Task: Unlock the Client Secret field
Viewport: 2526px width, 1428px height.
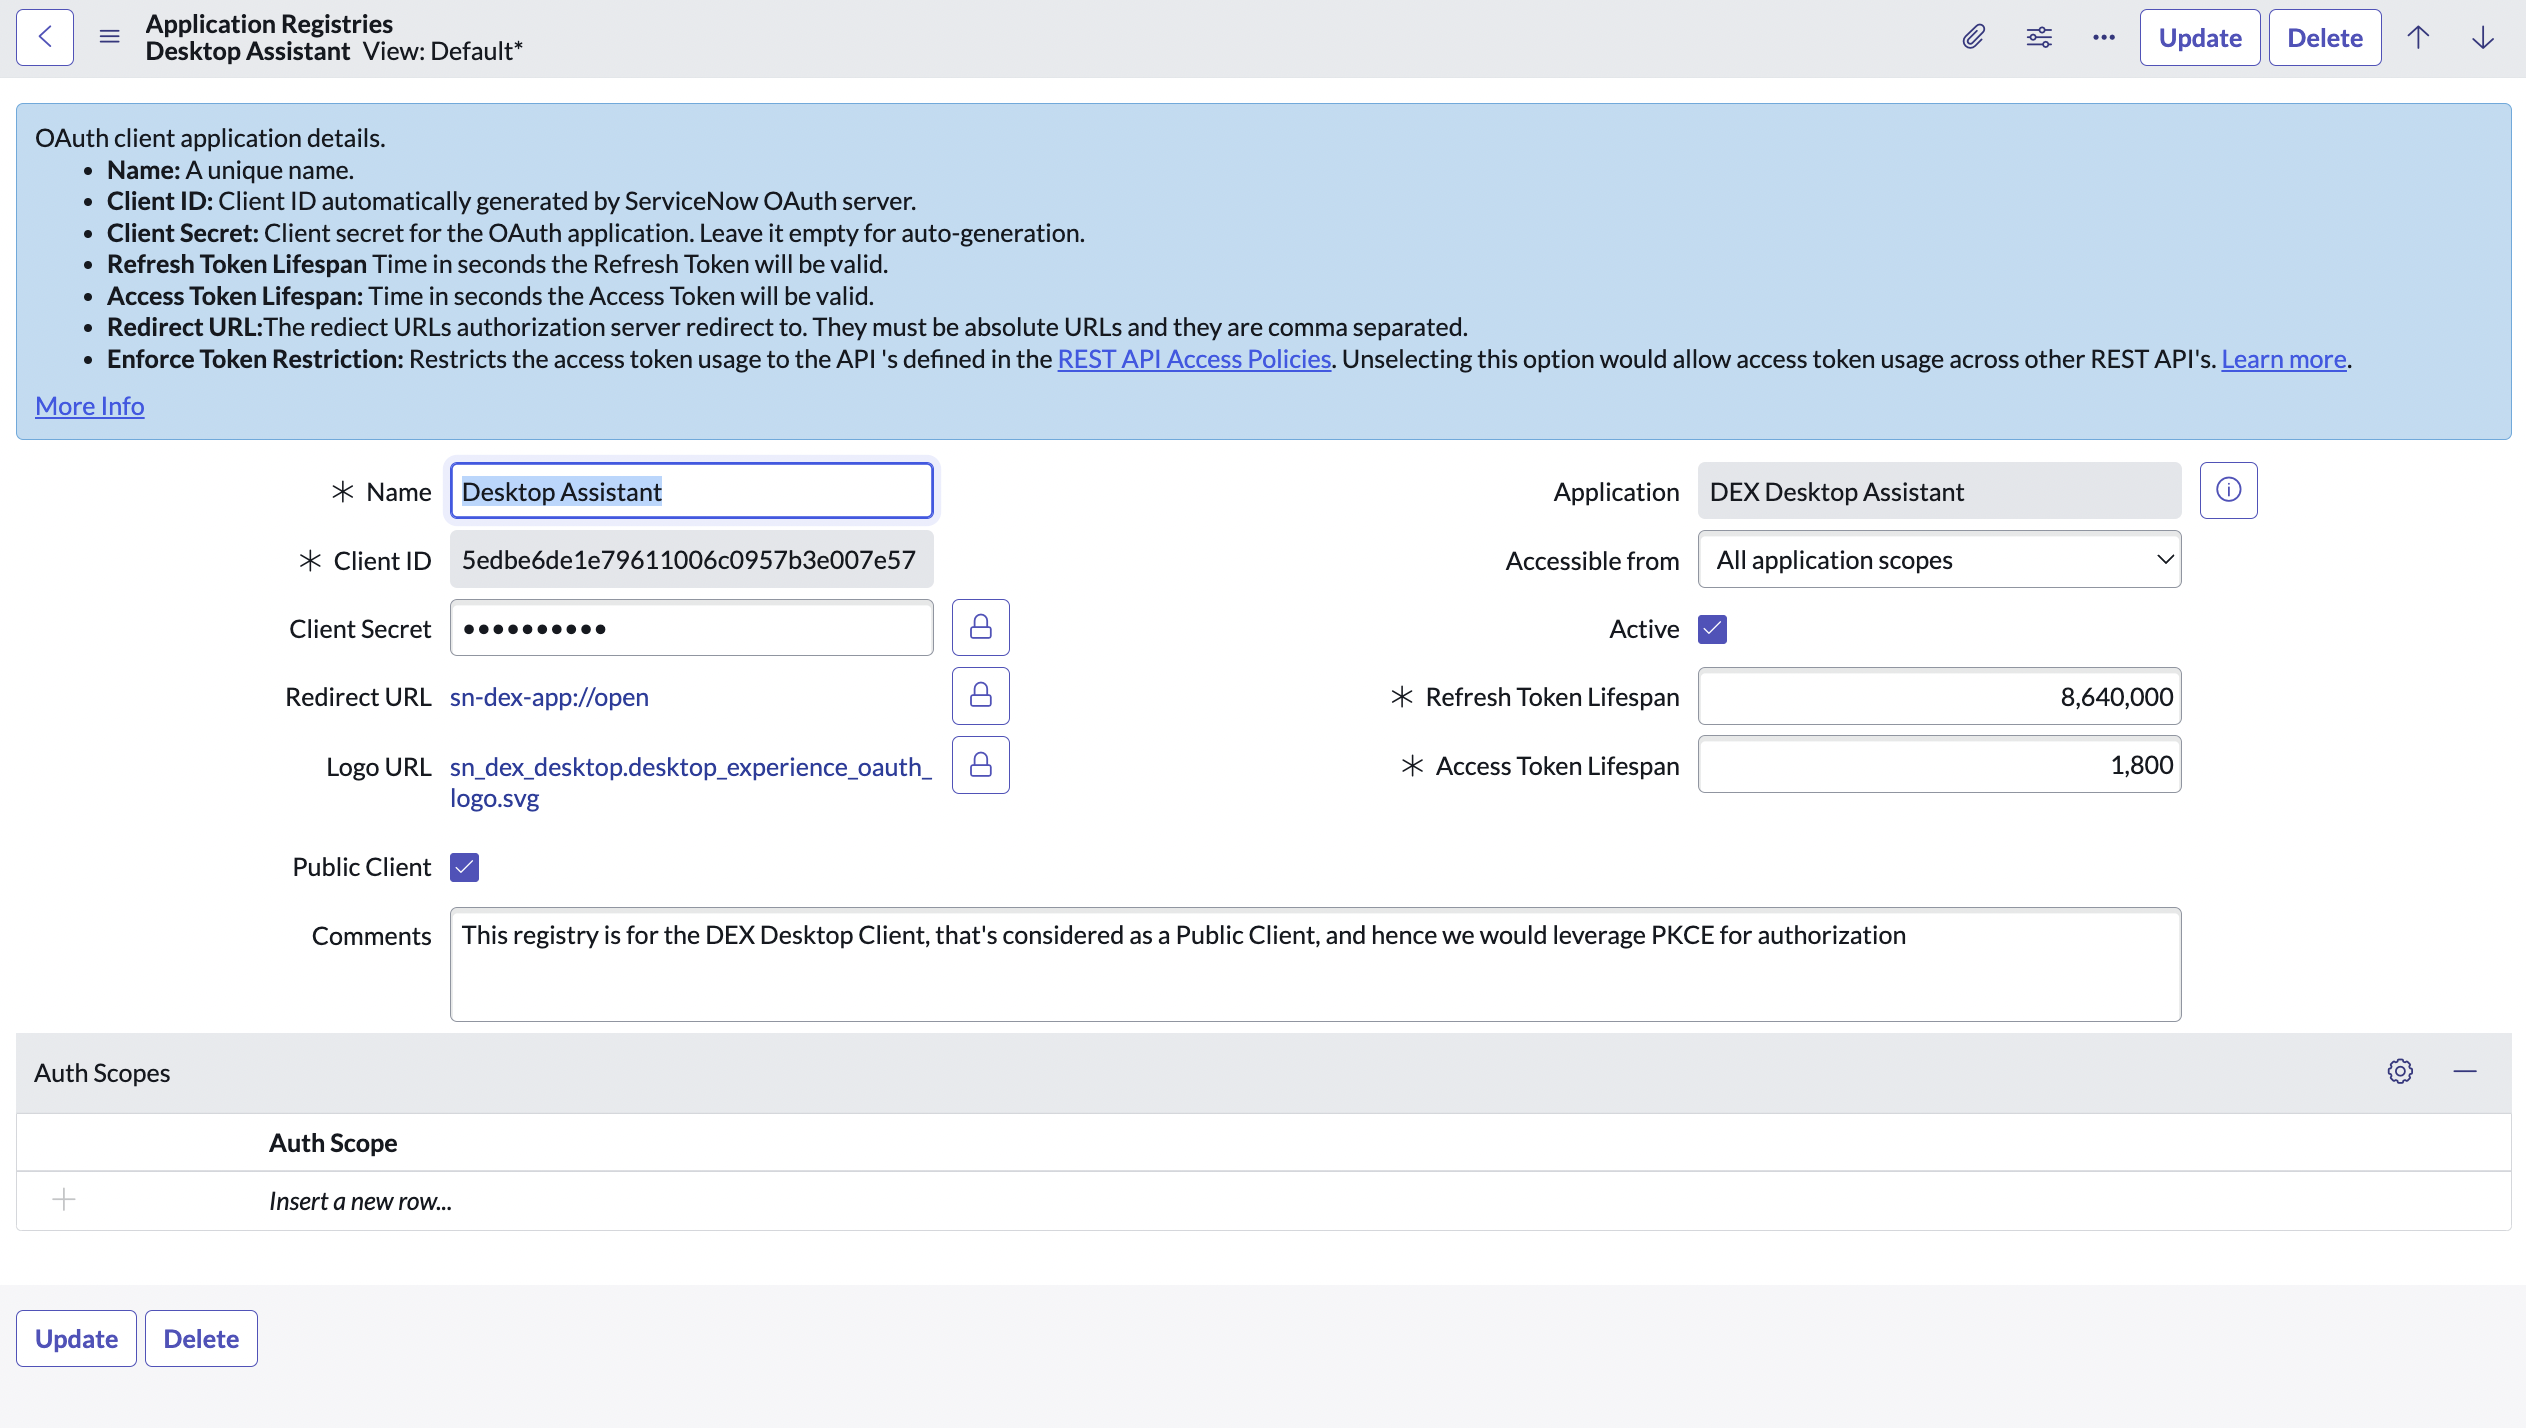Action: point(980,627)
